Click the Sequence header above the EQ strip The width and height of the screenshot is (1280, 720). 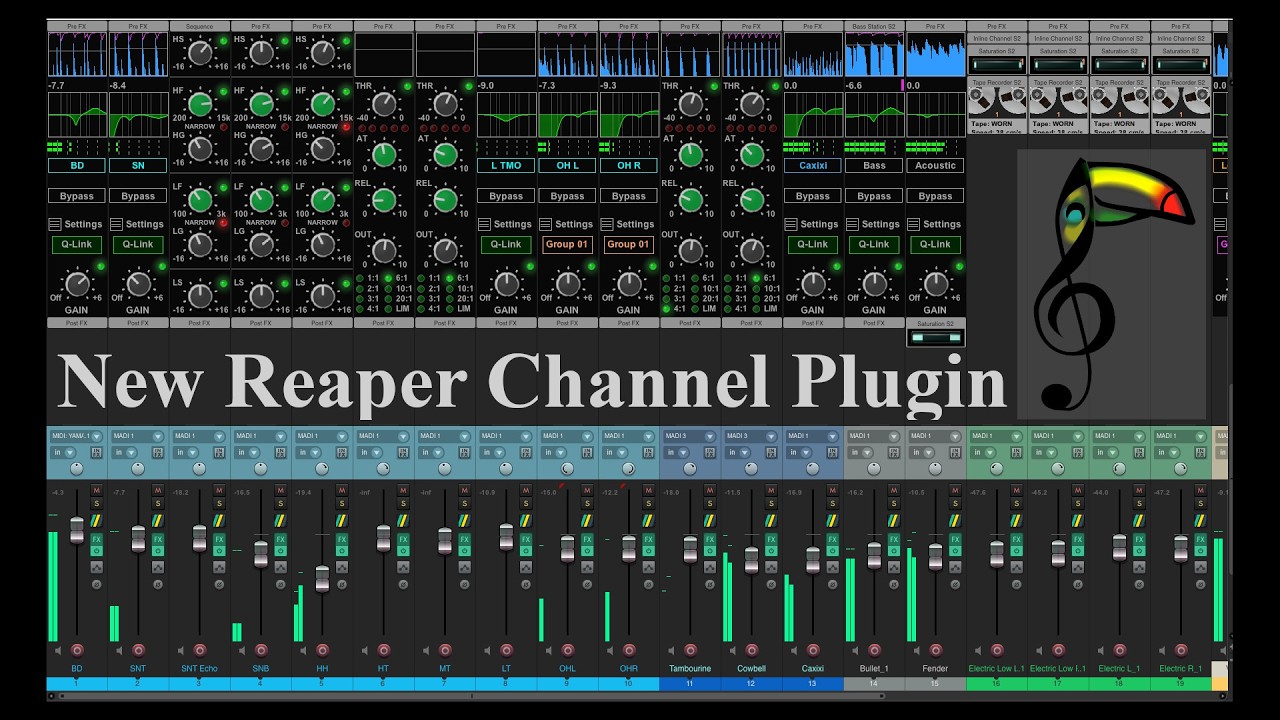[199, 26]
